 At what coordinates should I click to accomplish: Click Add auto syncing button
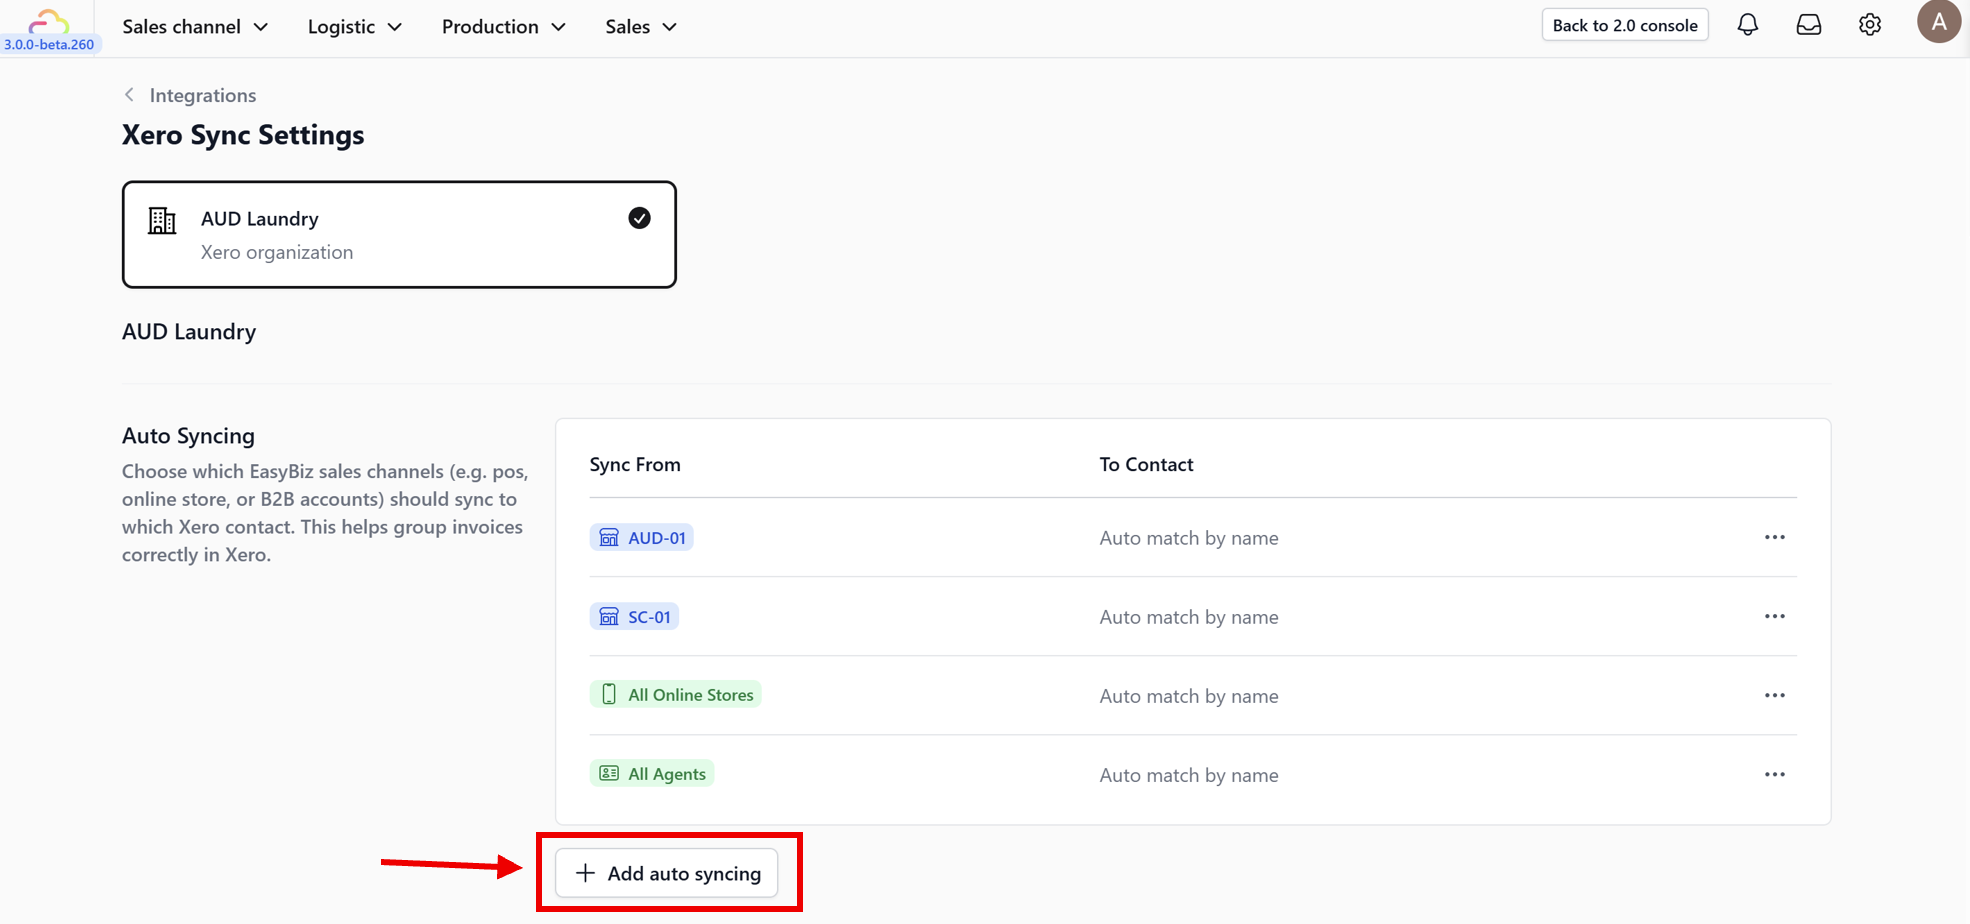point(667,873)
